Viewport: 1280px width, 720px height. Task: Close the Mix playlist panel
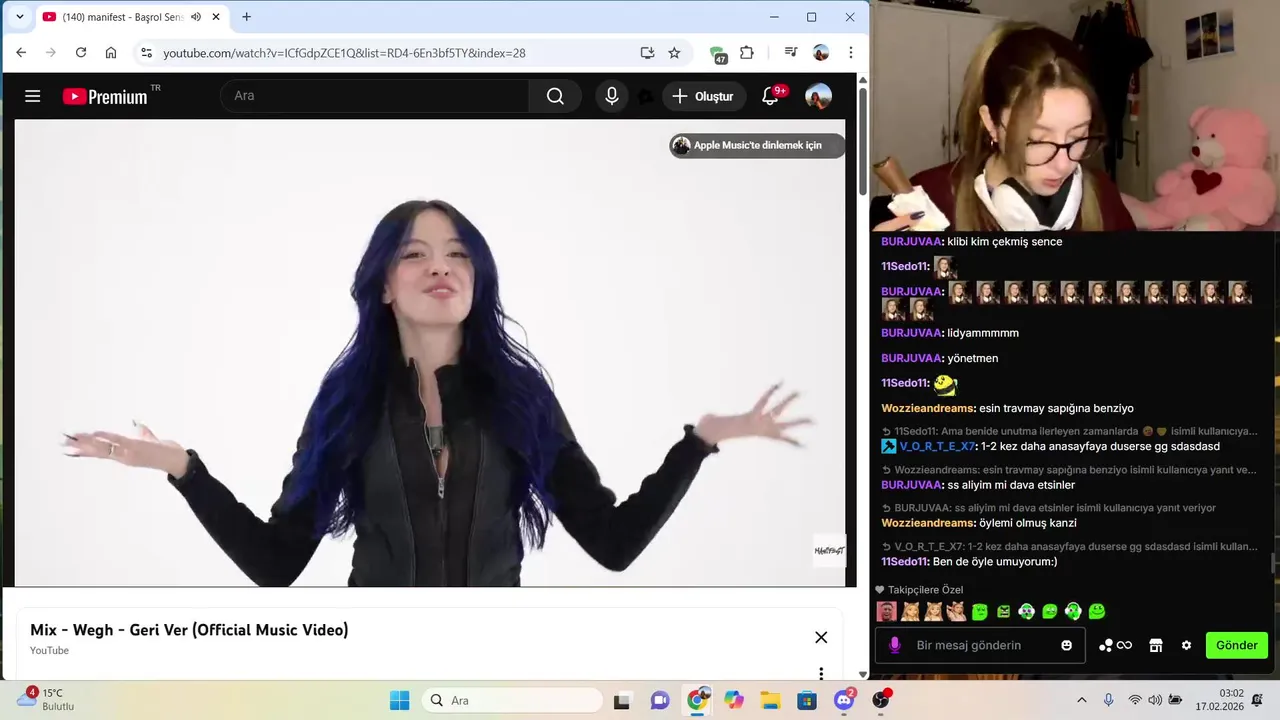(821, 637)
